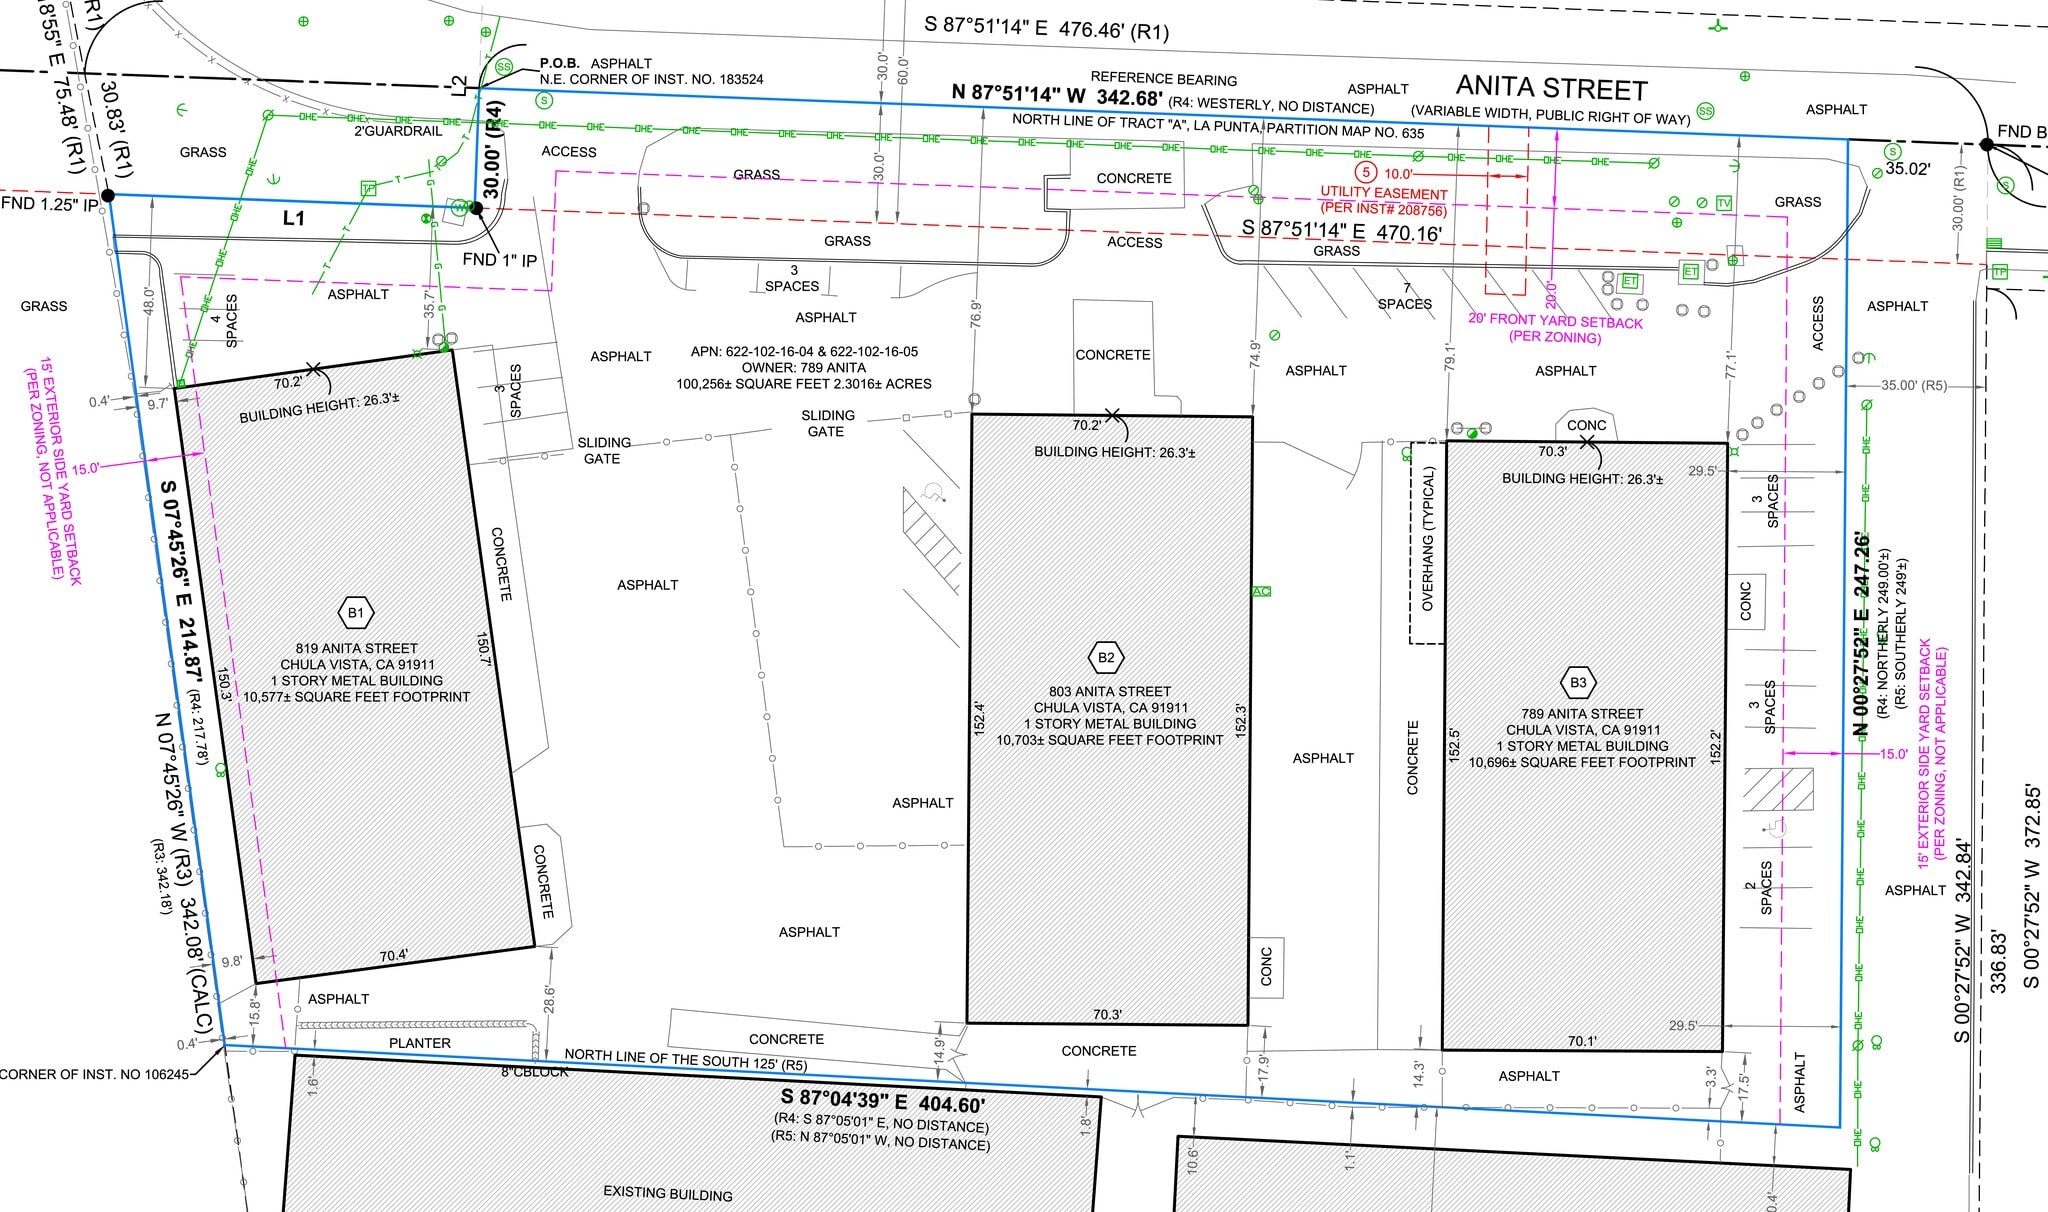Select the 152.5' building length dimension
Image resolution: width=2048 pixels, height=1212 pixels.
(1455, 746)
